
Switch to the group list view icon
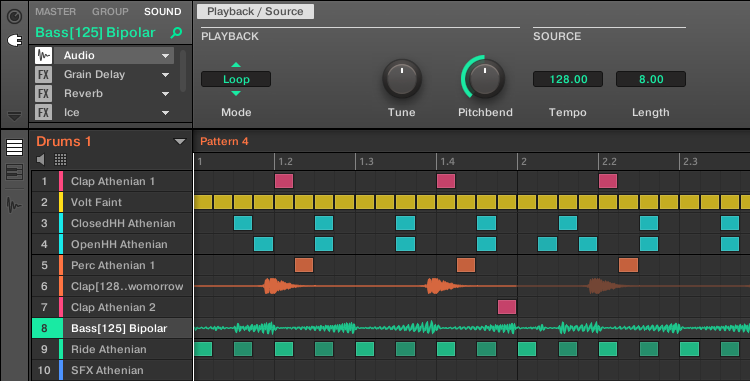14,148
